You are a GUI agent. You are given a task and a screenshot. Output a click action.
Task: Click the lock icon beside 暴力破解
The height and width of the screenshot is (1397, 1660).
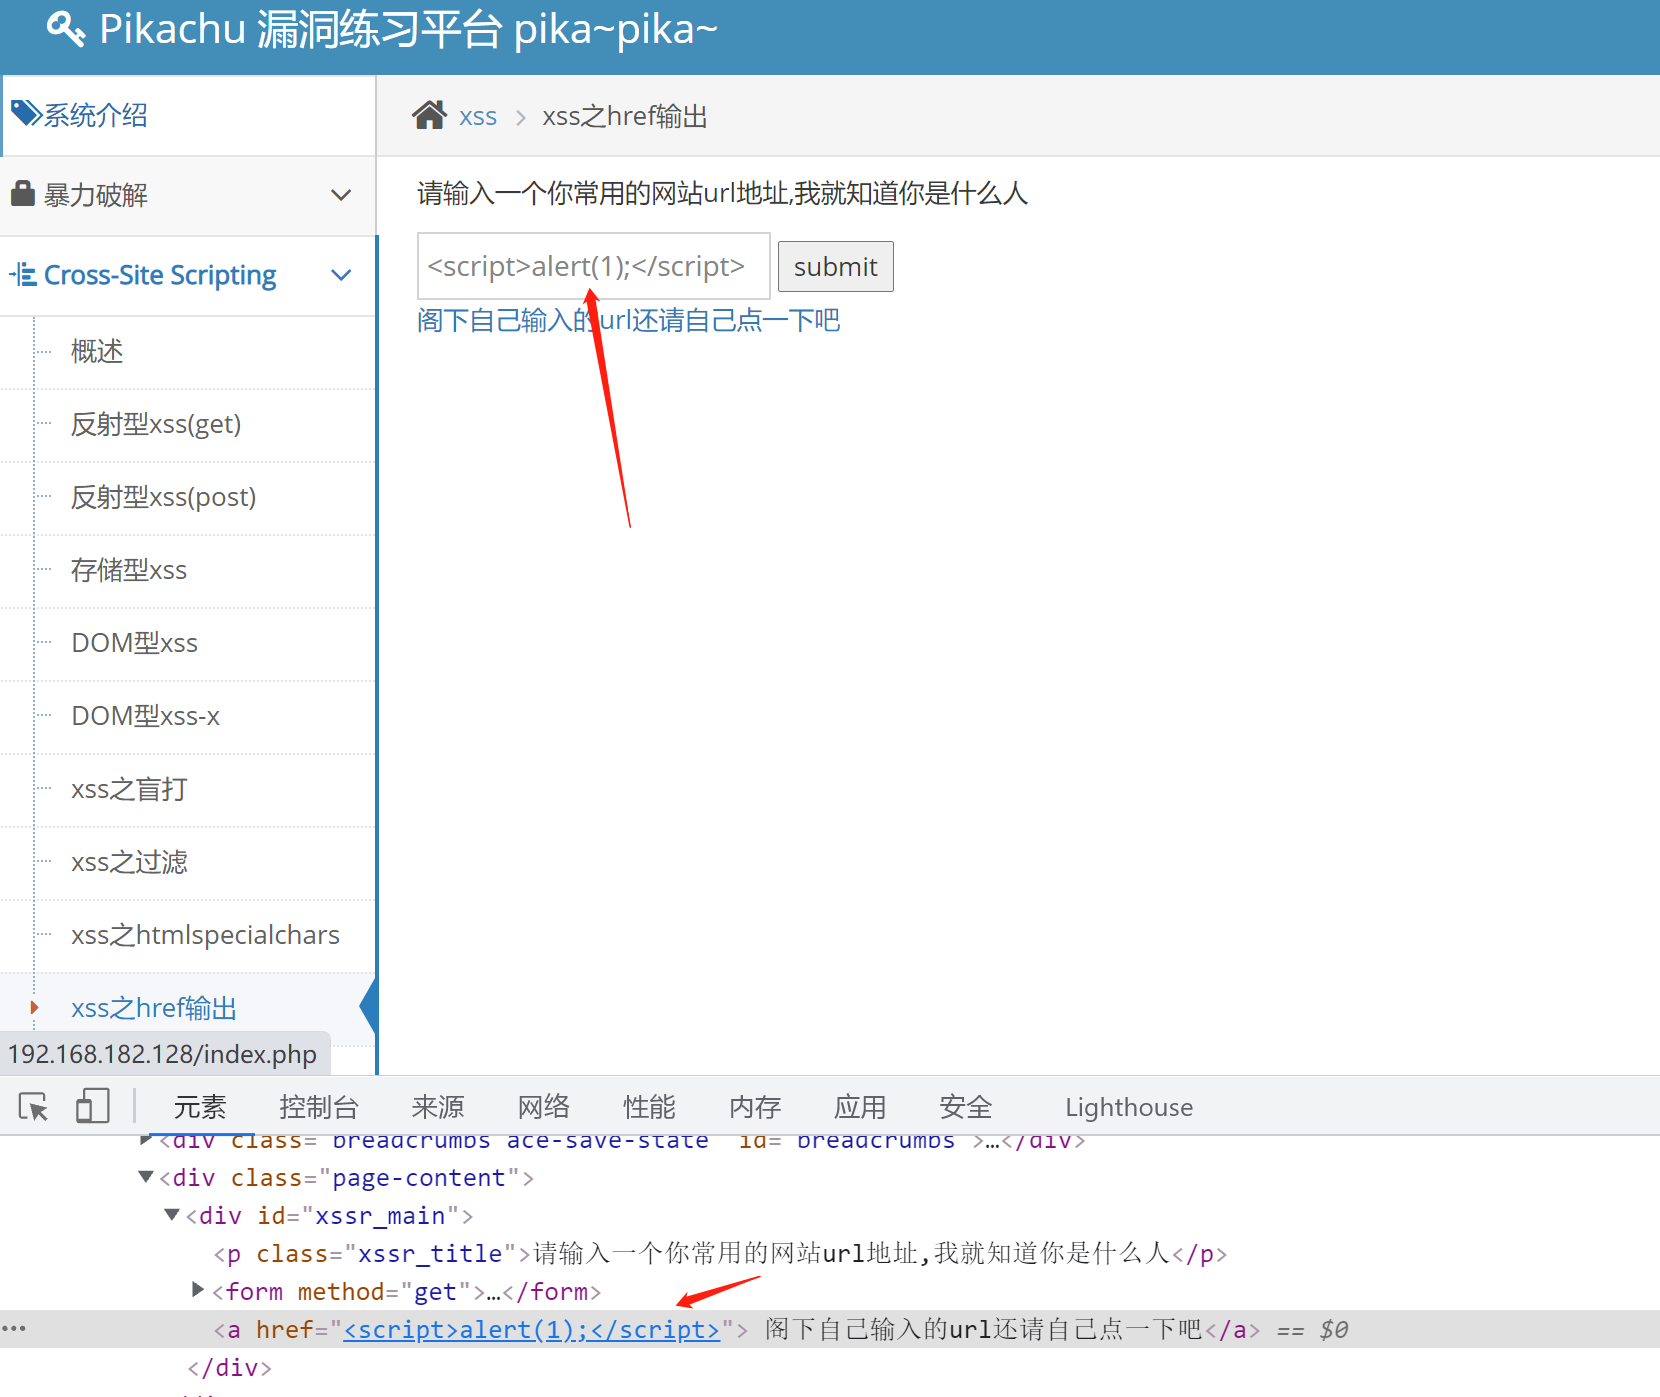click(22, 192)
